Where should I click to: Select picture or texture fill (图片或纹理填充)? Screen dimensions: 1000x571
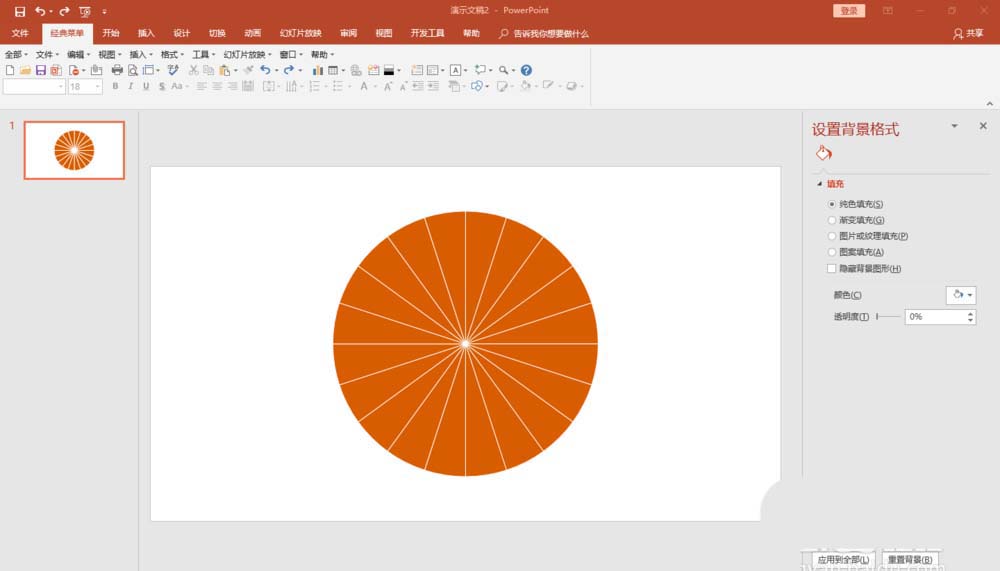pos(832,236)
